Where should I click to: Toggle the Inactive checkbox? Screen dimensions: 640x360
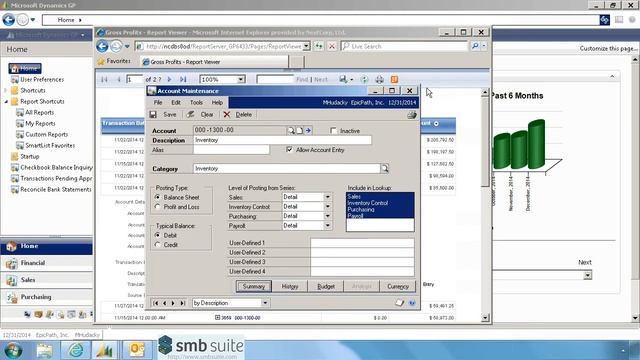pyautogui.click(x=333, y=131)
